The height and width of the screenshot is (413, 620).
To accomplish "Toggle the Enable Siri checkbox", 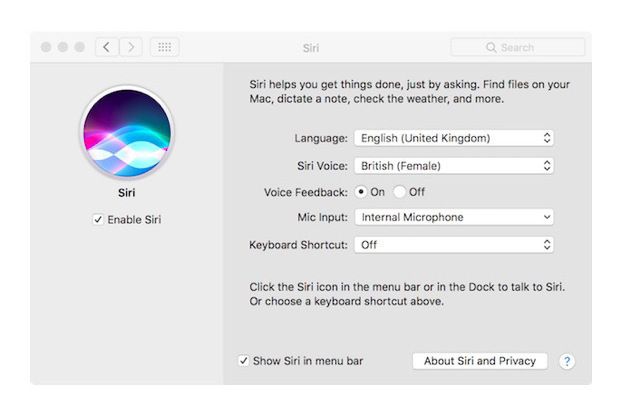I will point(98,219).
